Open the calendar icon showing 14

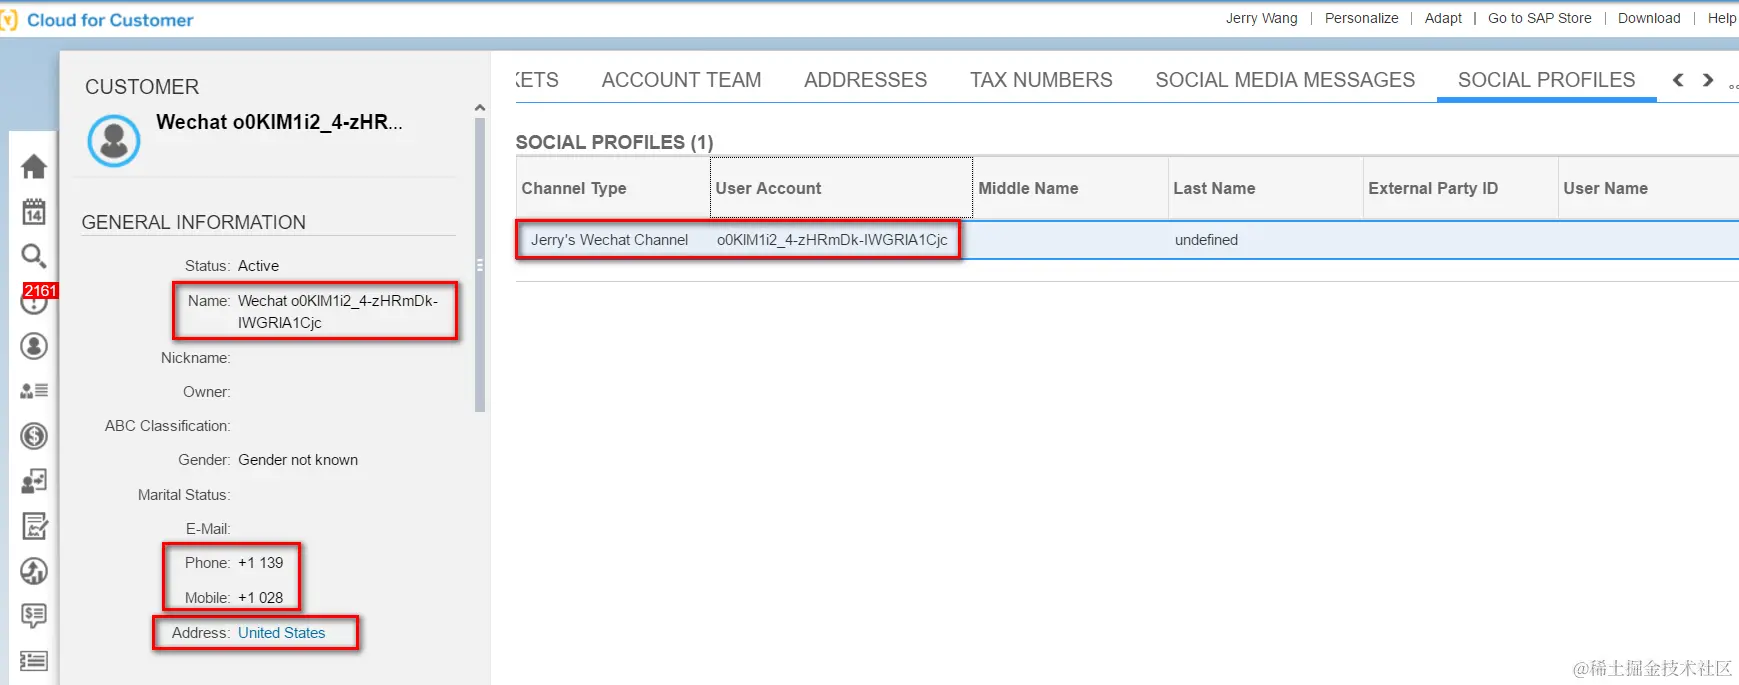[34, 211]
